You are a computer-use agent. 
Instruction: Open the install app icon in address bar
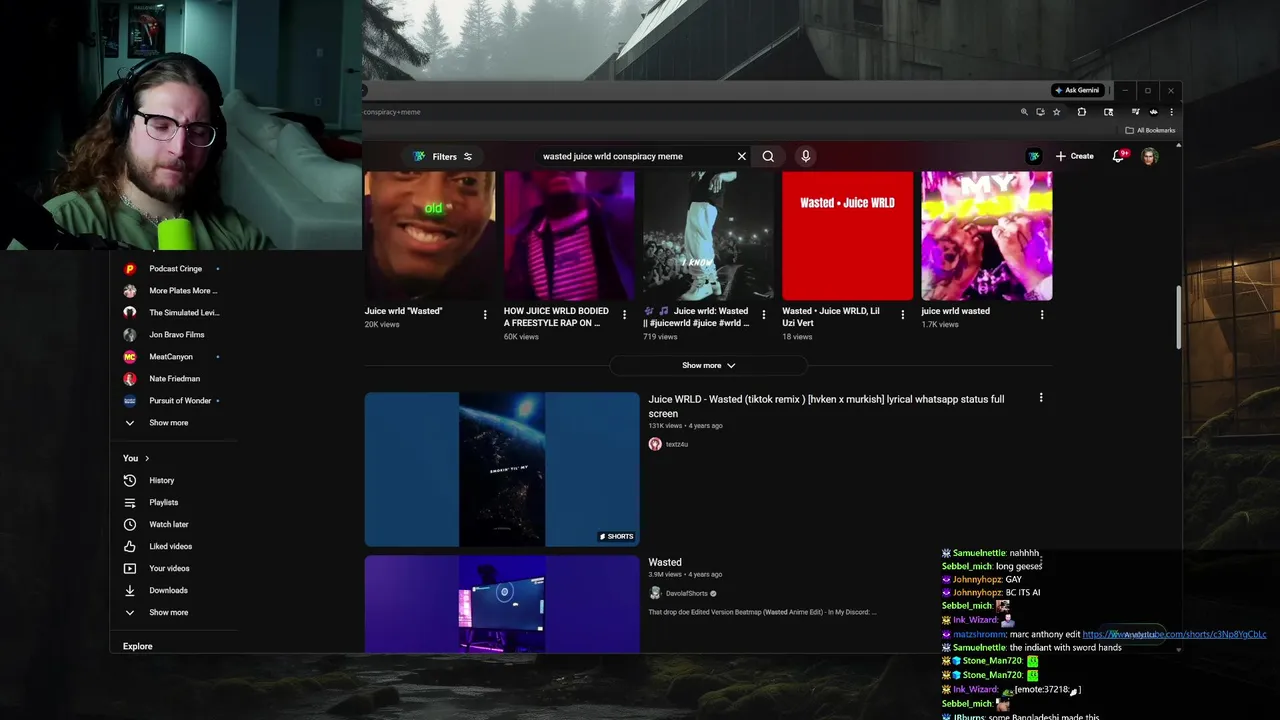(1040, 112)
